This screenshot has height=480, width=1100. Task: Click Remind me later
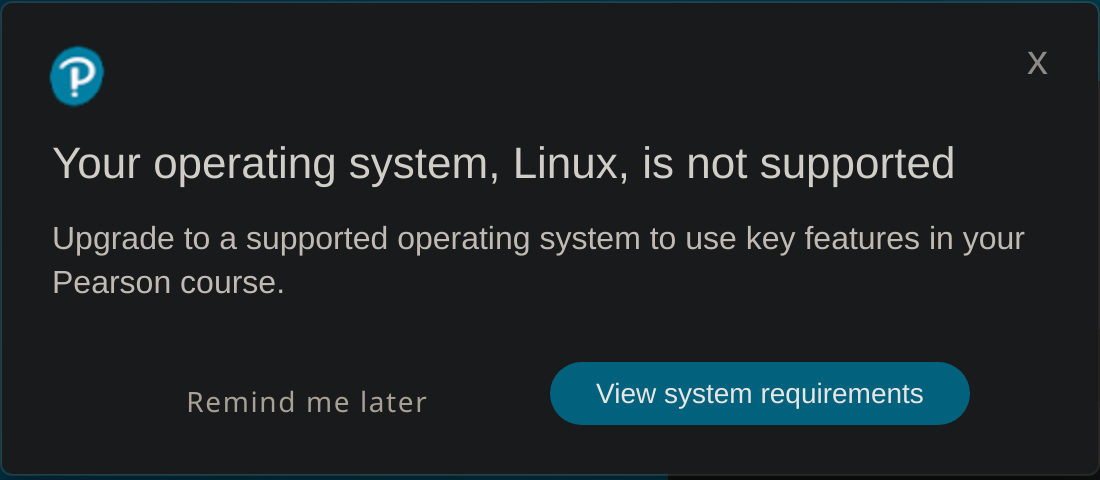[x=307, y=402]
